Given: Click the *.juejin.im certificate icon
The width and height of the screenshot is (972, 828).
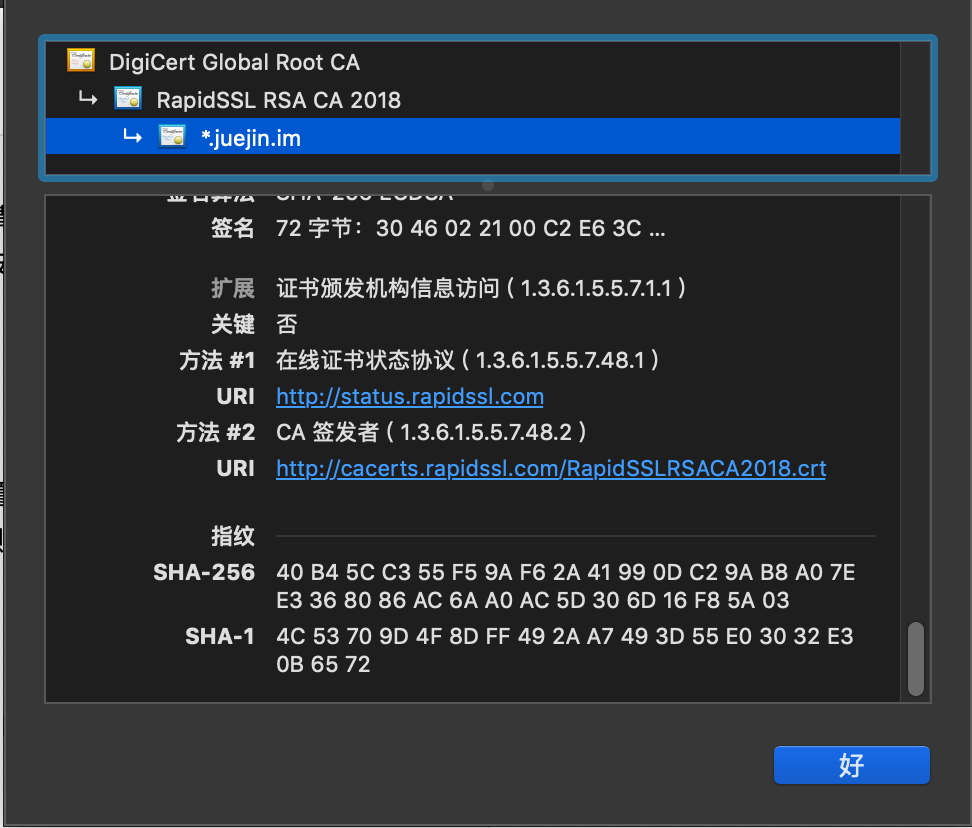Looking at the screenshot, I should [172, 136].
